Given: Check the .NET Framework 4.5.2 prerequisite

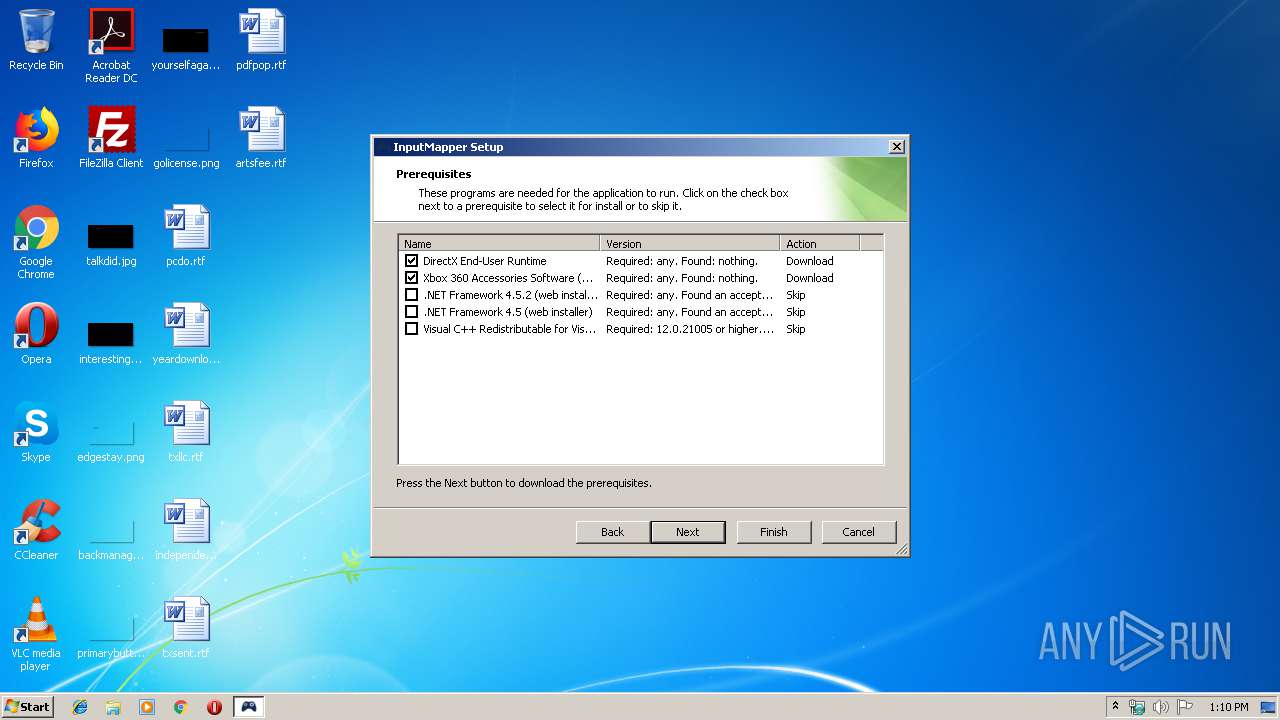Looking at the screenshot, I should (x=411, y=295).
